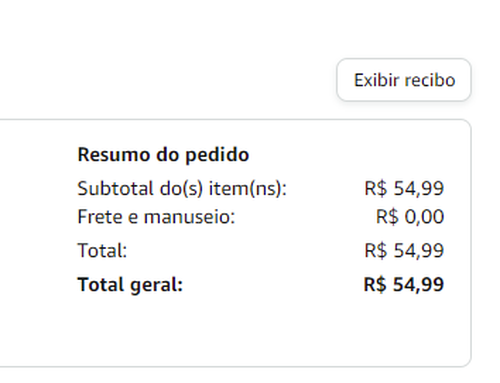
Task: Click the word manuseio in the shipping row
Action: pos(189,217)
